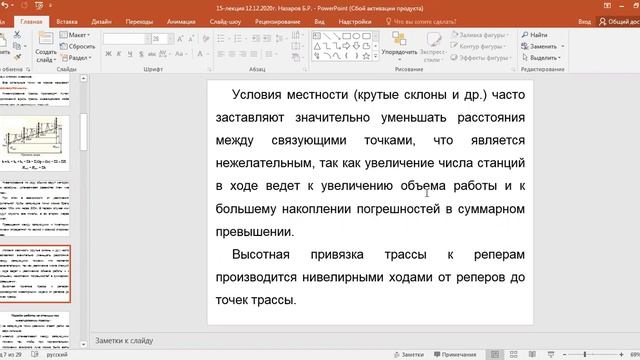Click the clear formatting icon
Image resolution: width=640 pixels, height=360 pixels.
click(x=206, y=39)
